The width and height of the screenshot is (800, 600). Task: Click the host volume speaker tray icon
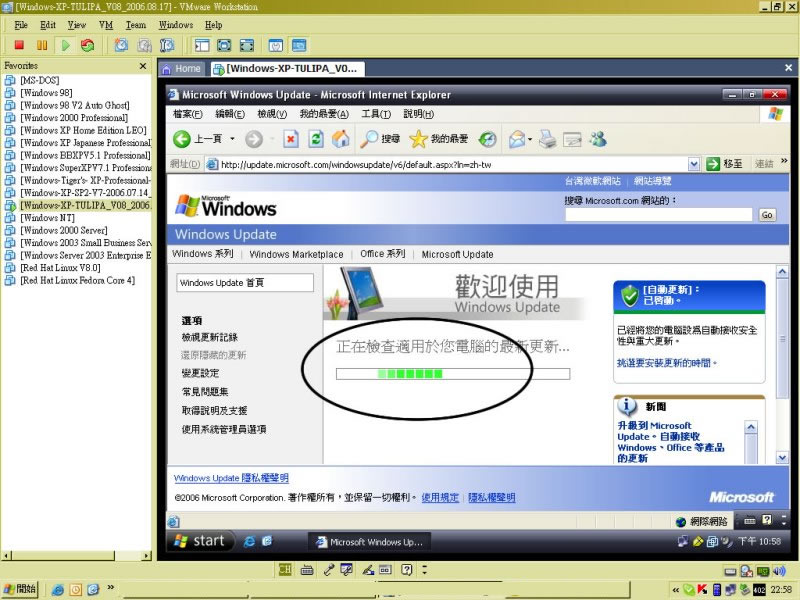779,570
